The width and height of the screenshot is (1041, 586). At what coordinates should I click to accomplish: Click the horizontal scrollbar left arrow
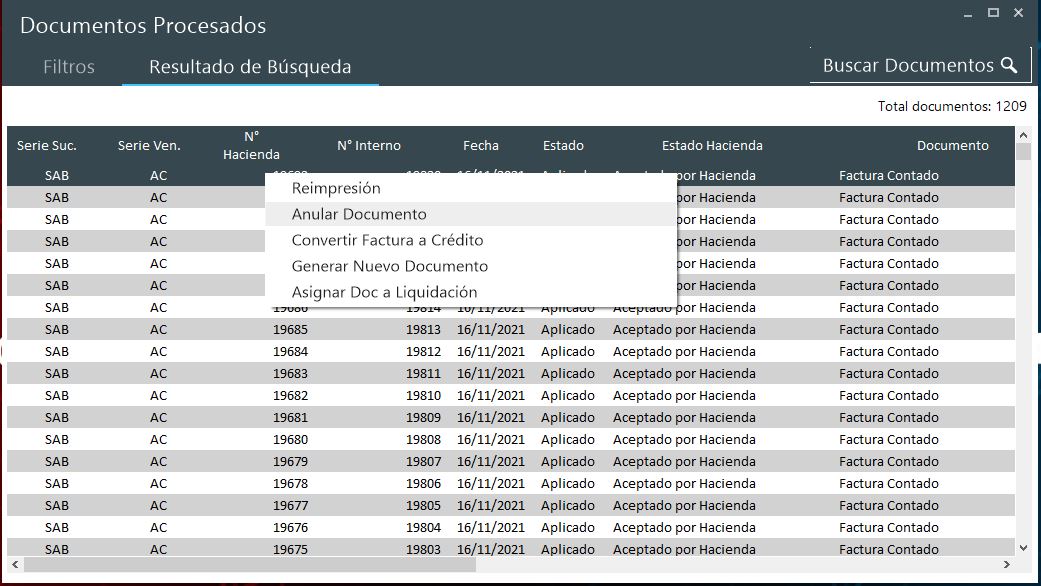tap(14, 565)
